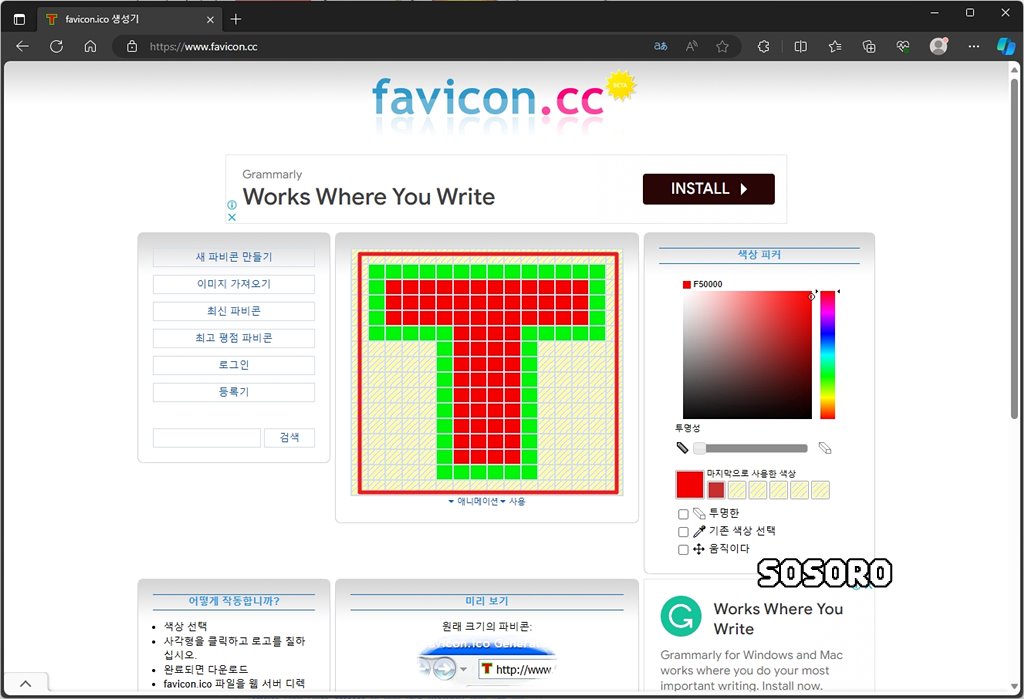
Task: Click the Grammarly logo in side ad
Action: tap(680, 616)
